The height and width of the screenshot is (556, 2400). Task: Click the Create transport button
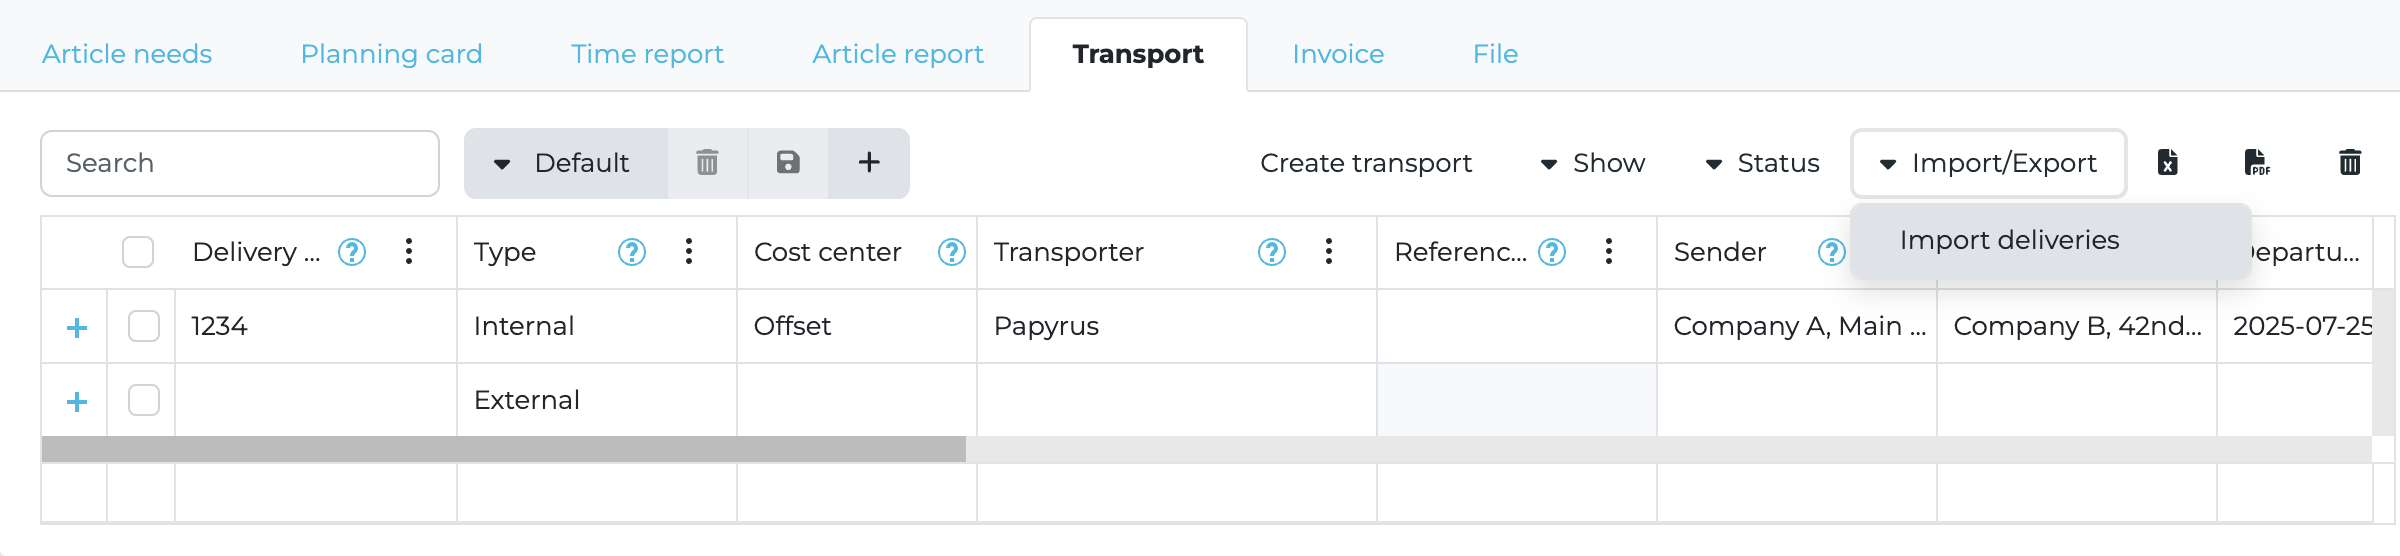(1365, 163)
